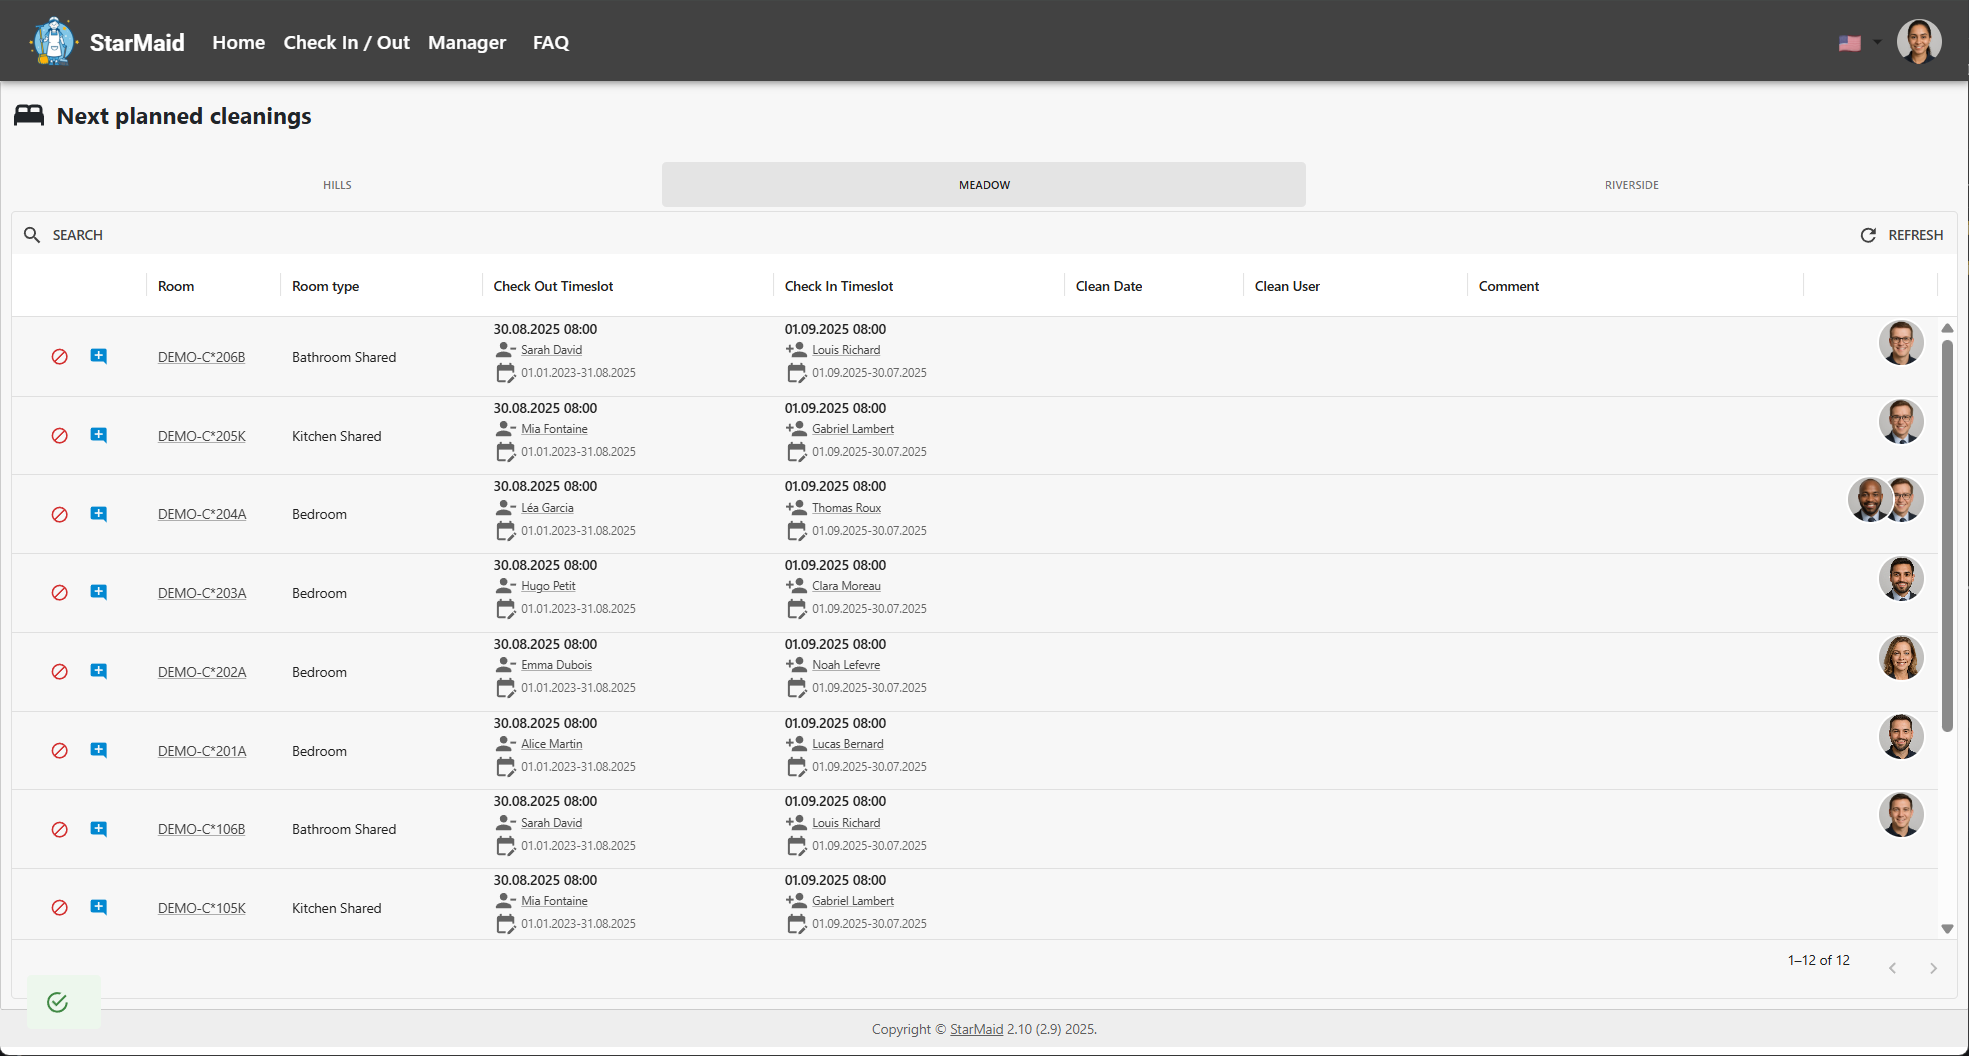The width and height of the screenshot is (1969, 1056).
Task: Switch to the HILLS tab
Action: 337,185
